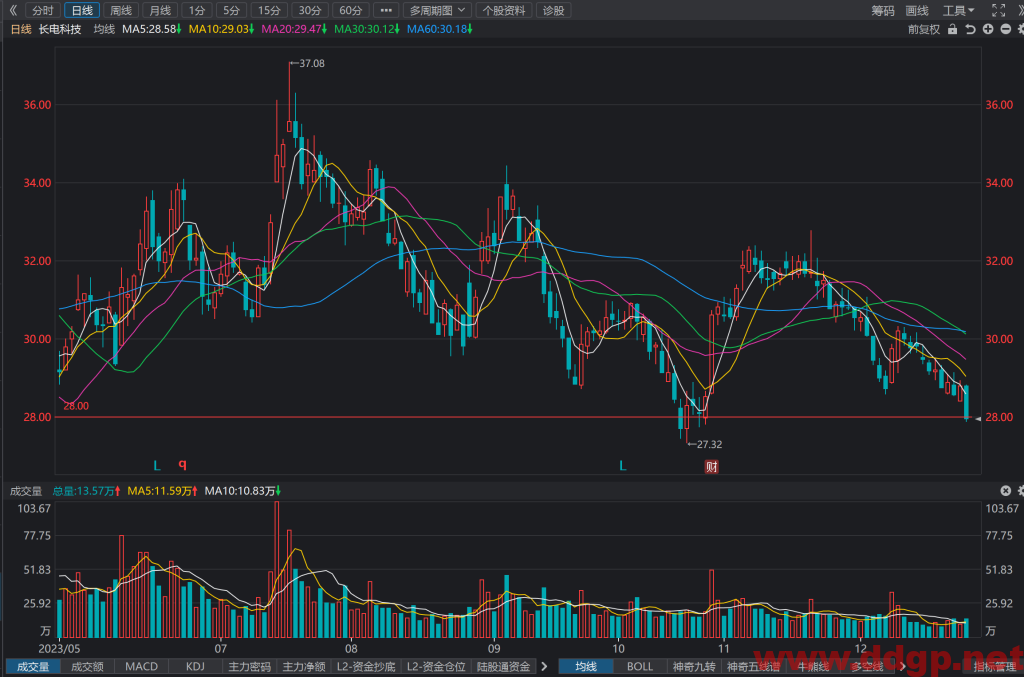Select 均线 moving average overlay tab
Image resolution: width=1024 pixels, height=677 pixels.
(x=586, y=667)
